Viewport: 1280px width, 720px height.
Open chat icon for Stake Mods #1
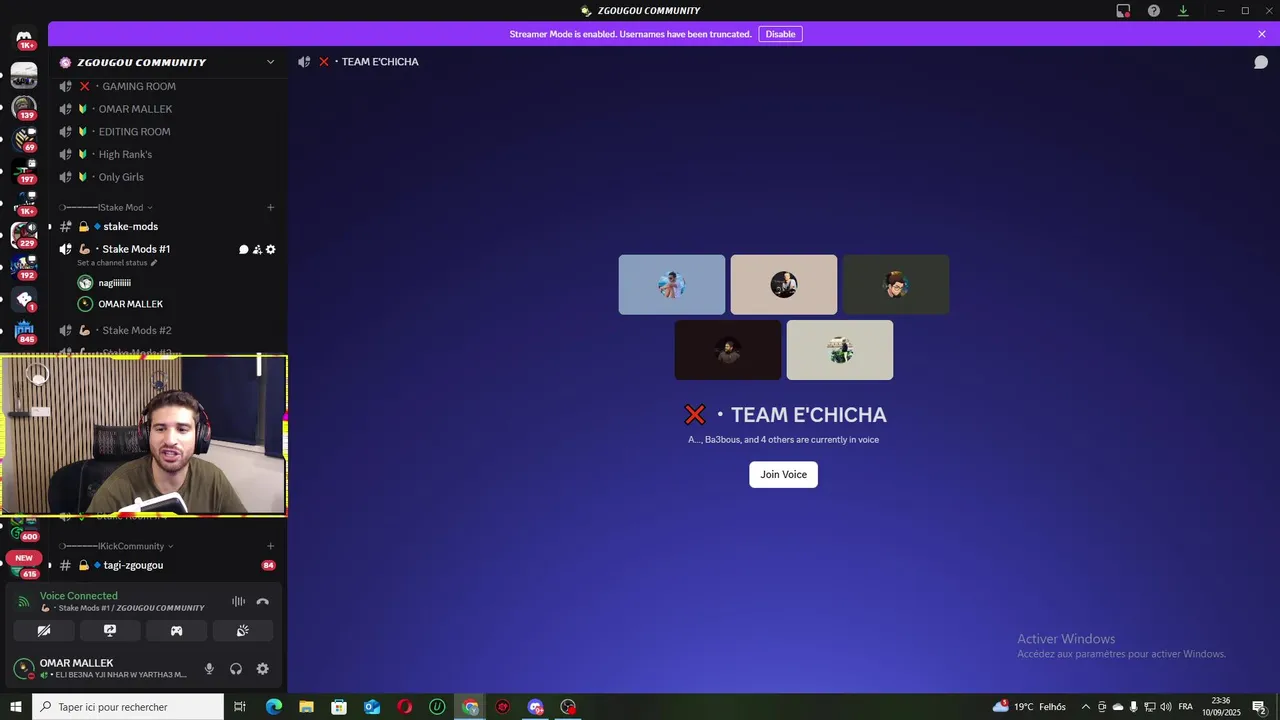pyautogui.click(x=243, y=249)
